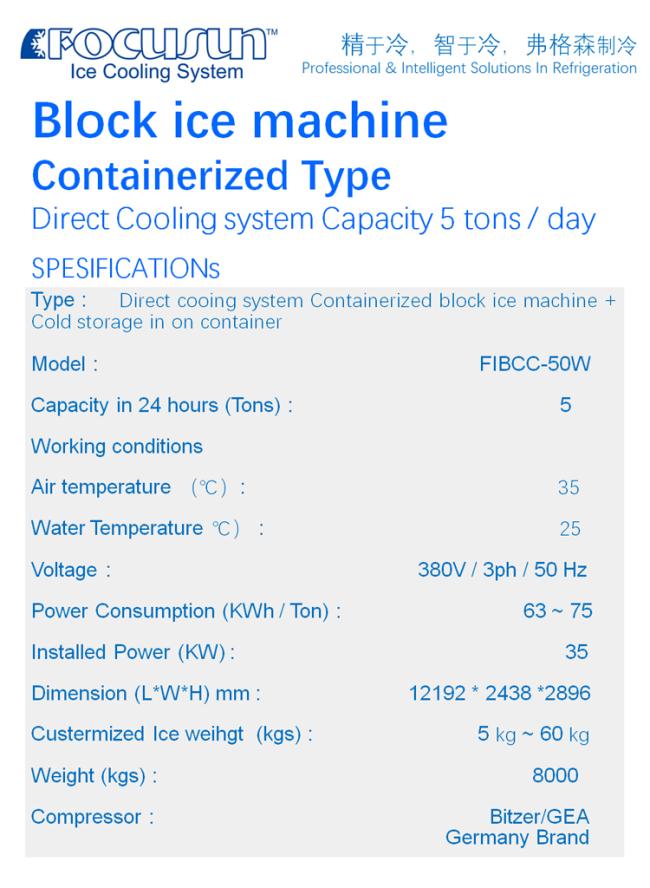Screen dimensions: 650x888
Task: Click the "Containerized Type" heading
Action: coord(211,176)
